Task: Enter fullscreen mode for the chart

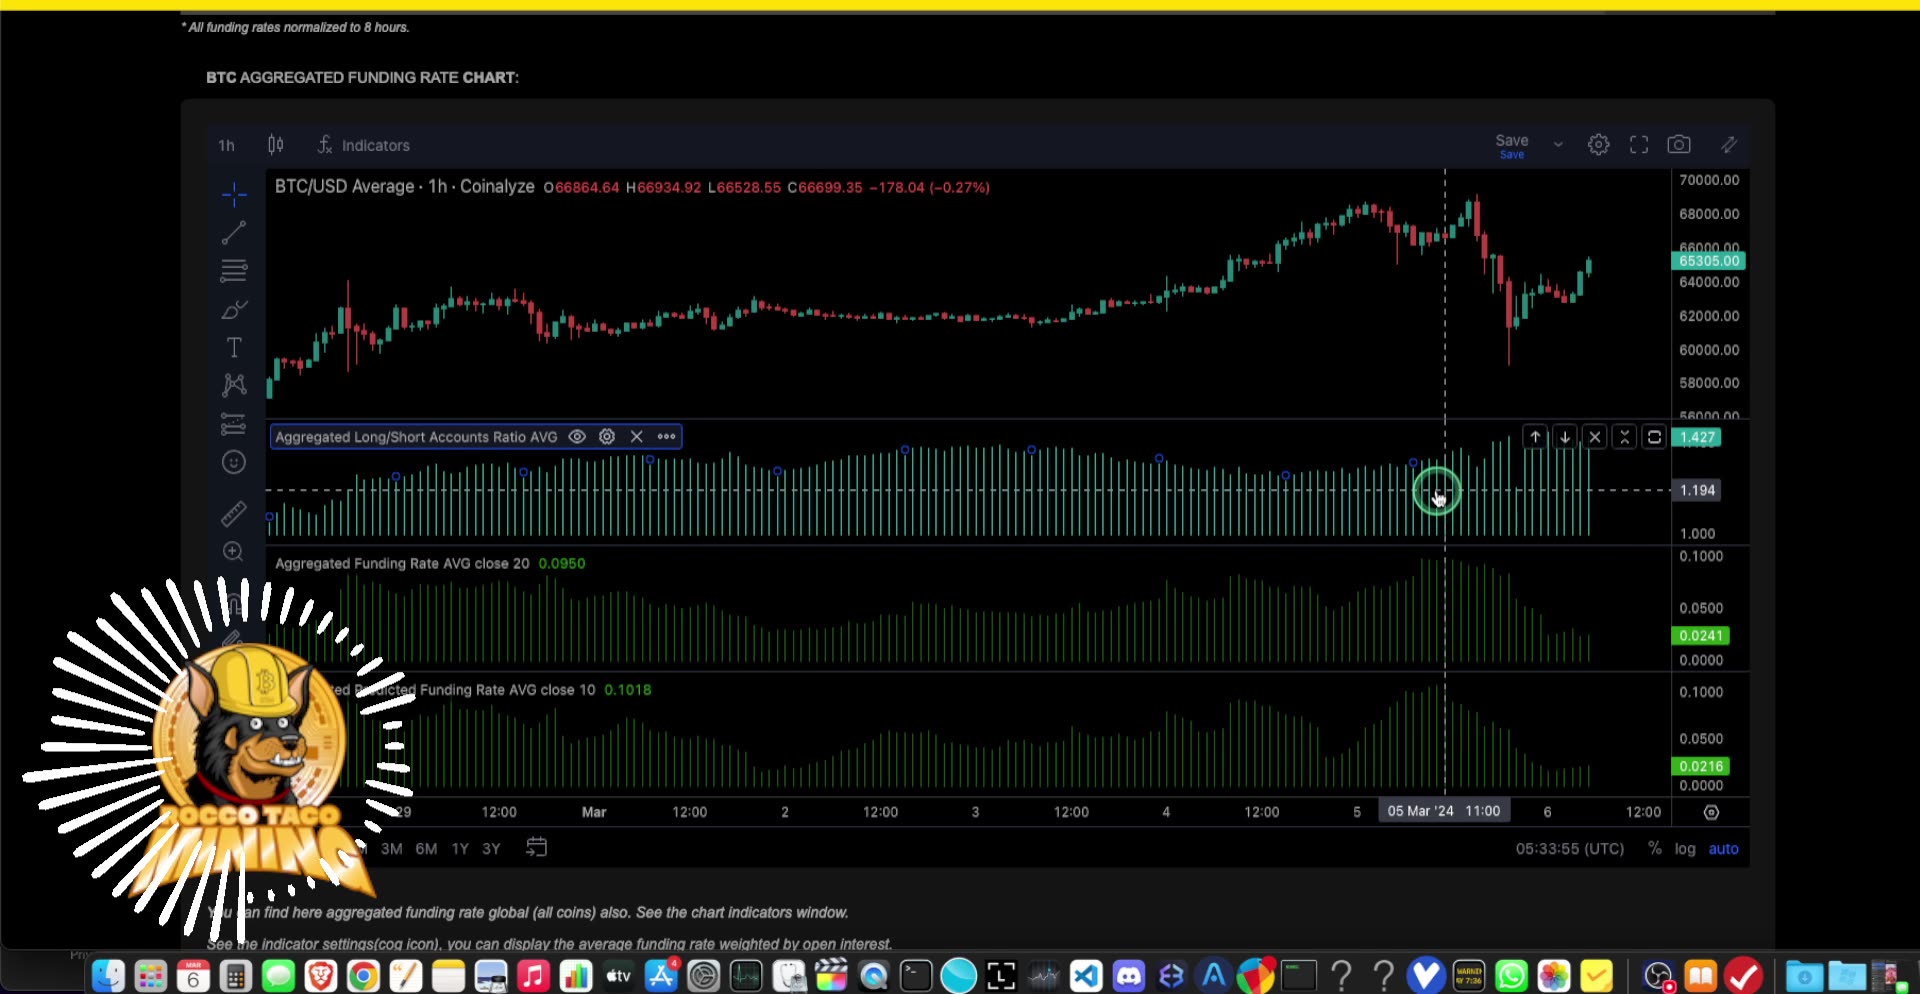Action: 1638,144
